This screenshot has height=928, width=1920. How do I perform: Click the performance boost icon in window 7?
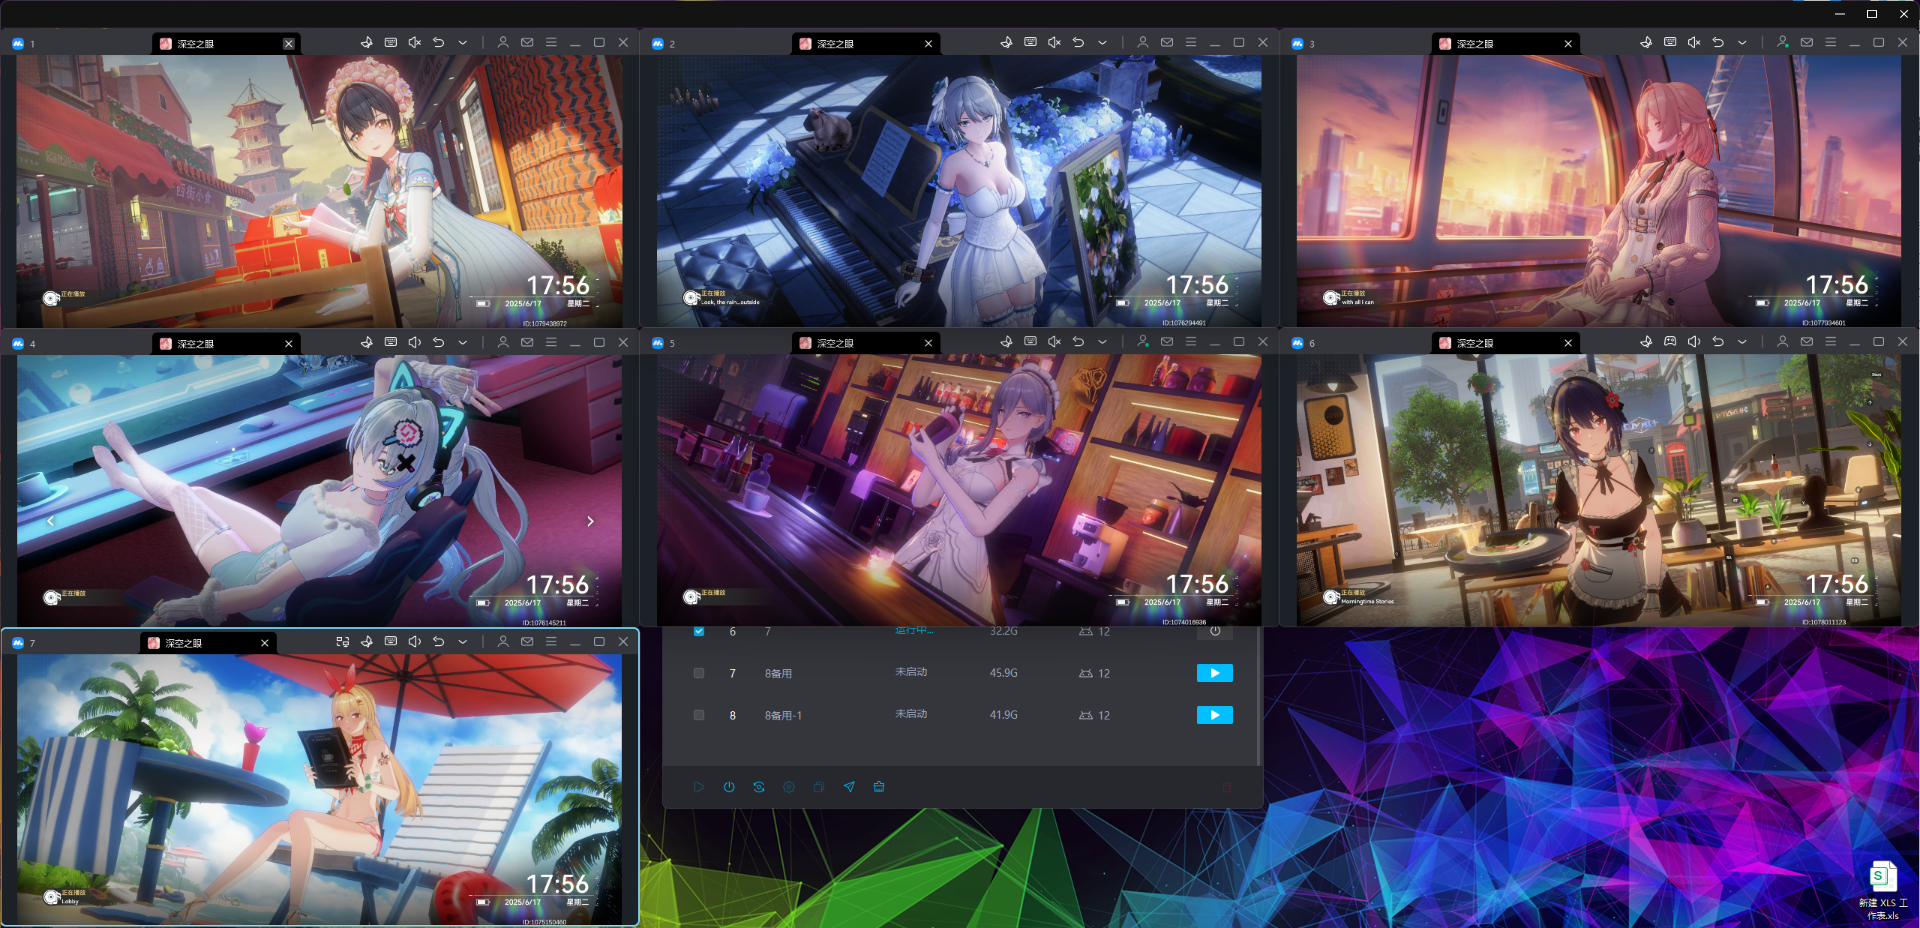click(x=367, y=642)
